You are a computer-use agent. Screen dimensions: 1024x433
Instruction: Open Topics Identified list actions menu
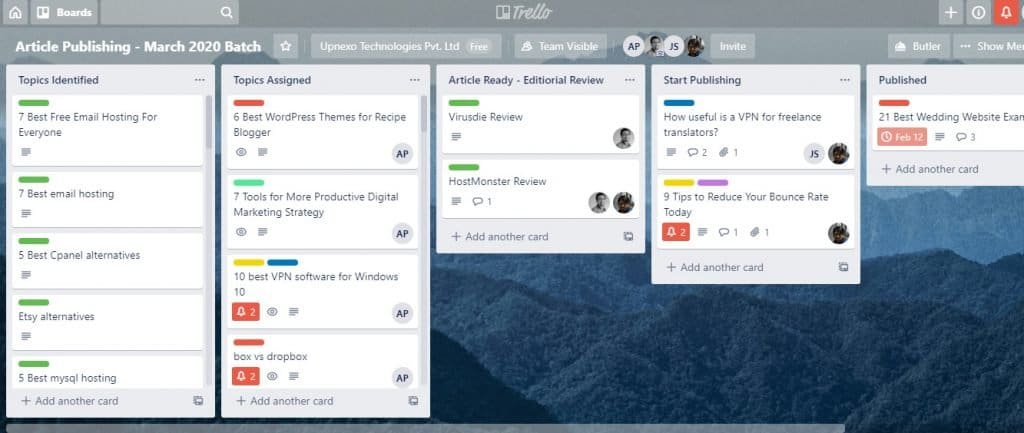click(x=200, y=80)
